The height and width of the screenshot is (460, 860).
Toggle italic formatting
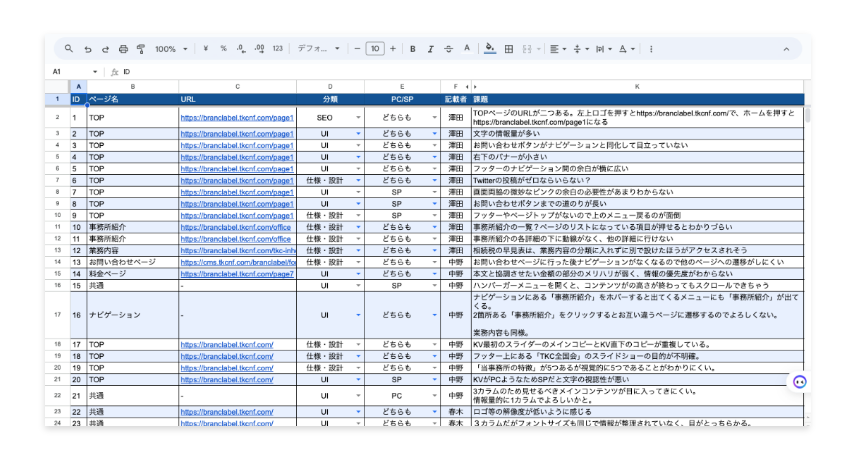click(431, 49)
